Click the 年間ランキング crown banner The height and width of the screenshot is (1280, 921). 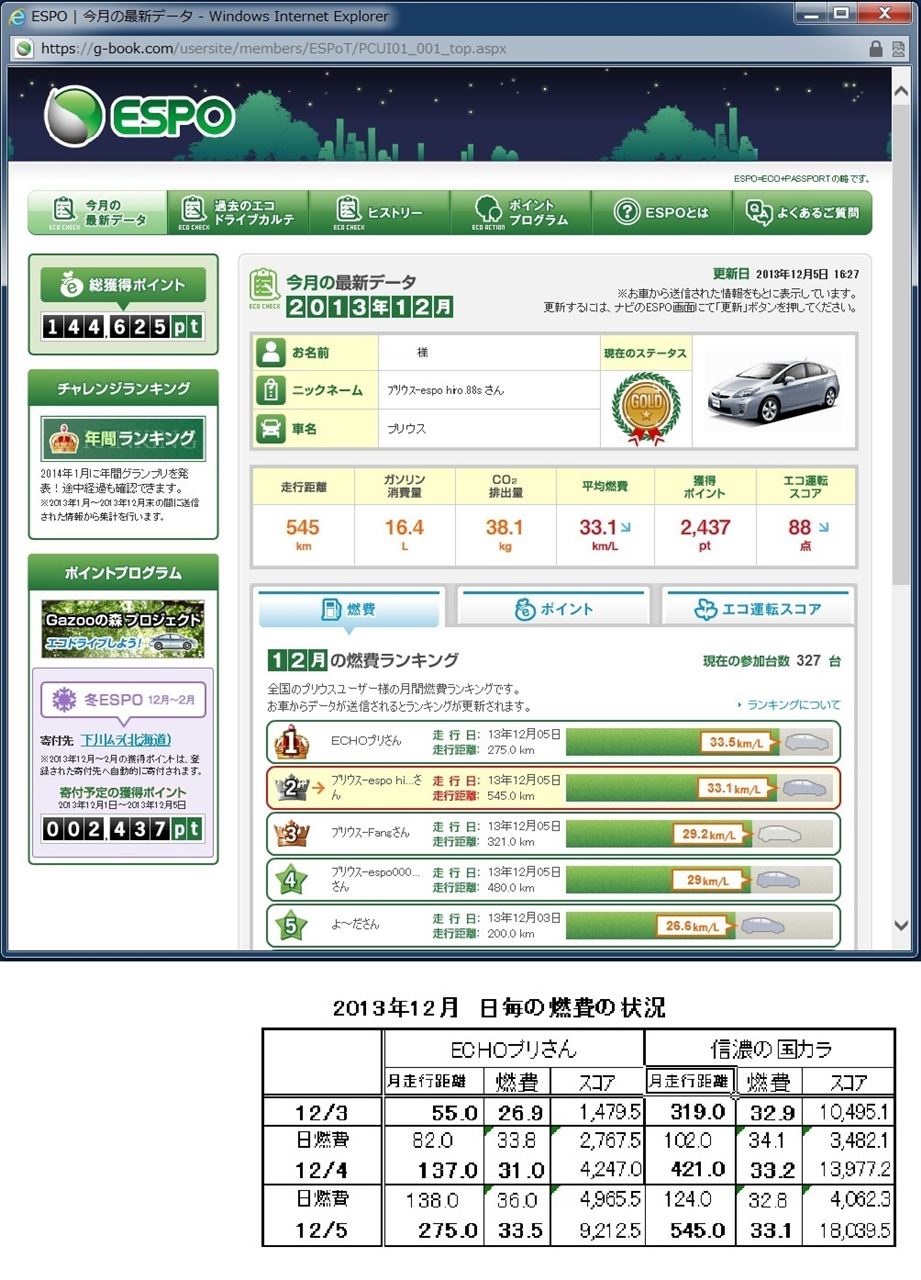[123, 438]
